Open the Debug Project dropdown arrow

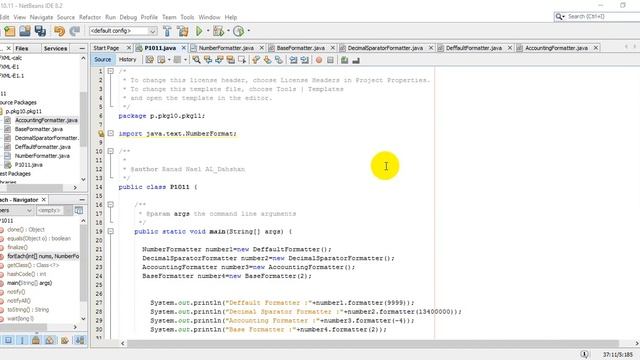coord(228,31)
